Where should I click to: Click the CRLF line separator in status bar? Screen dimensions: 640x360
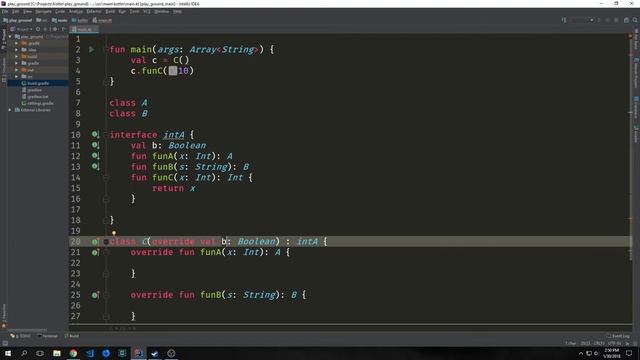coord(599,343)
